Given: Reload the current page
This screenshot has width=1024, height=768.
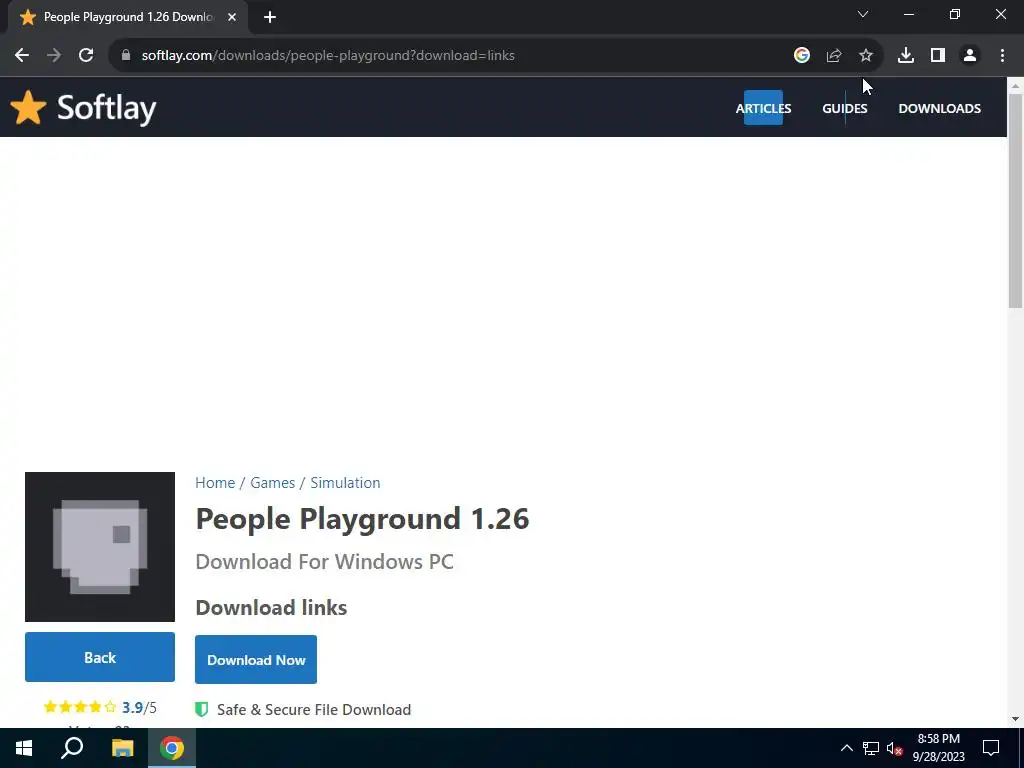Looking at the screenshot, I should point(86,56).
